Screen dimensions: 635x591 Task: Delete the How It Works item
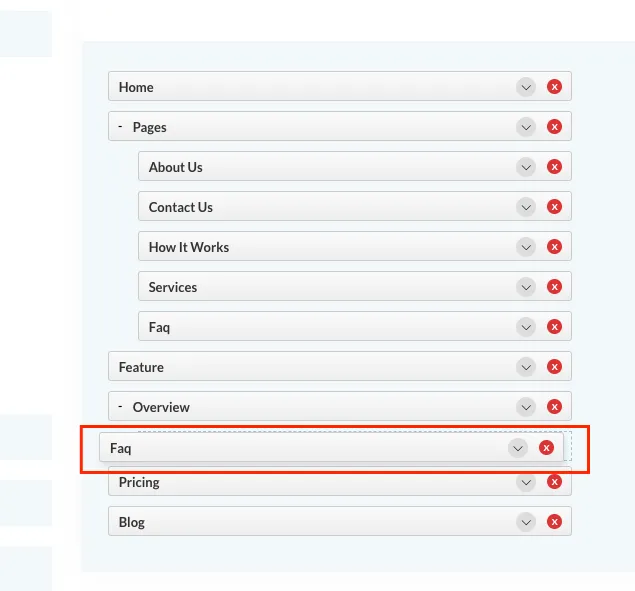click(554, 247)
